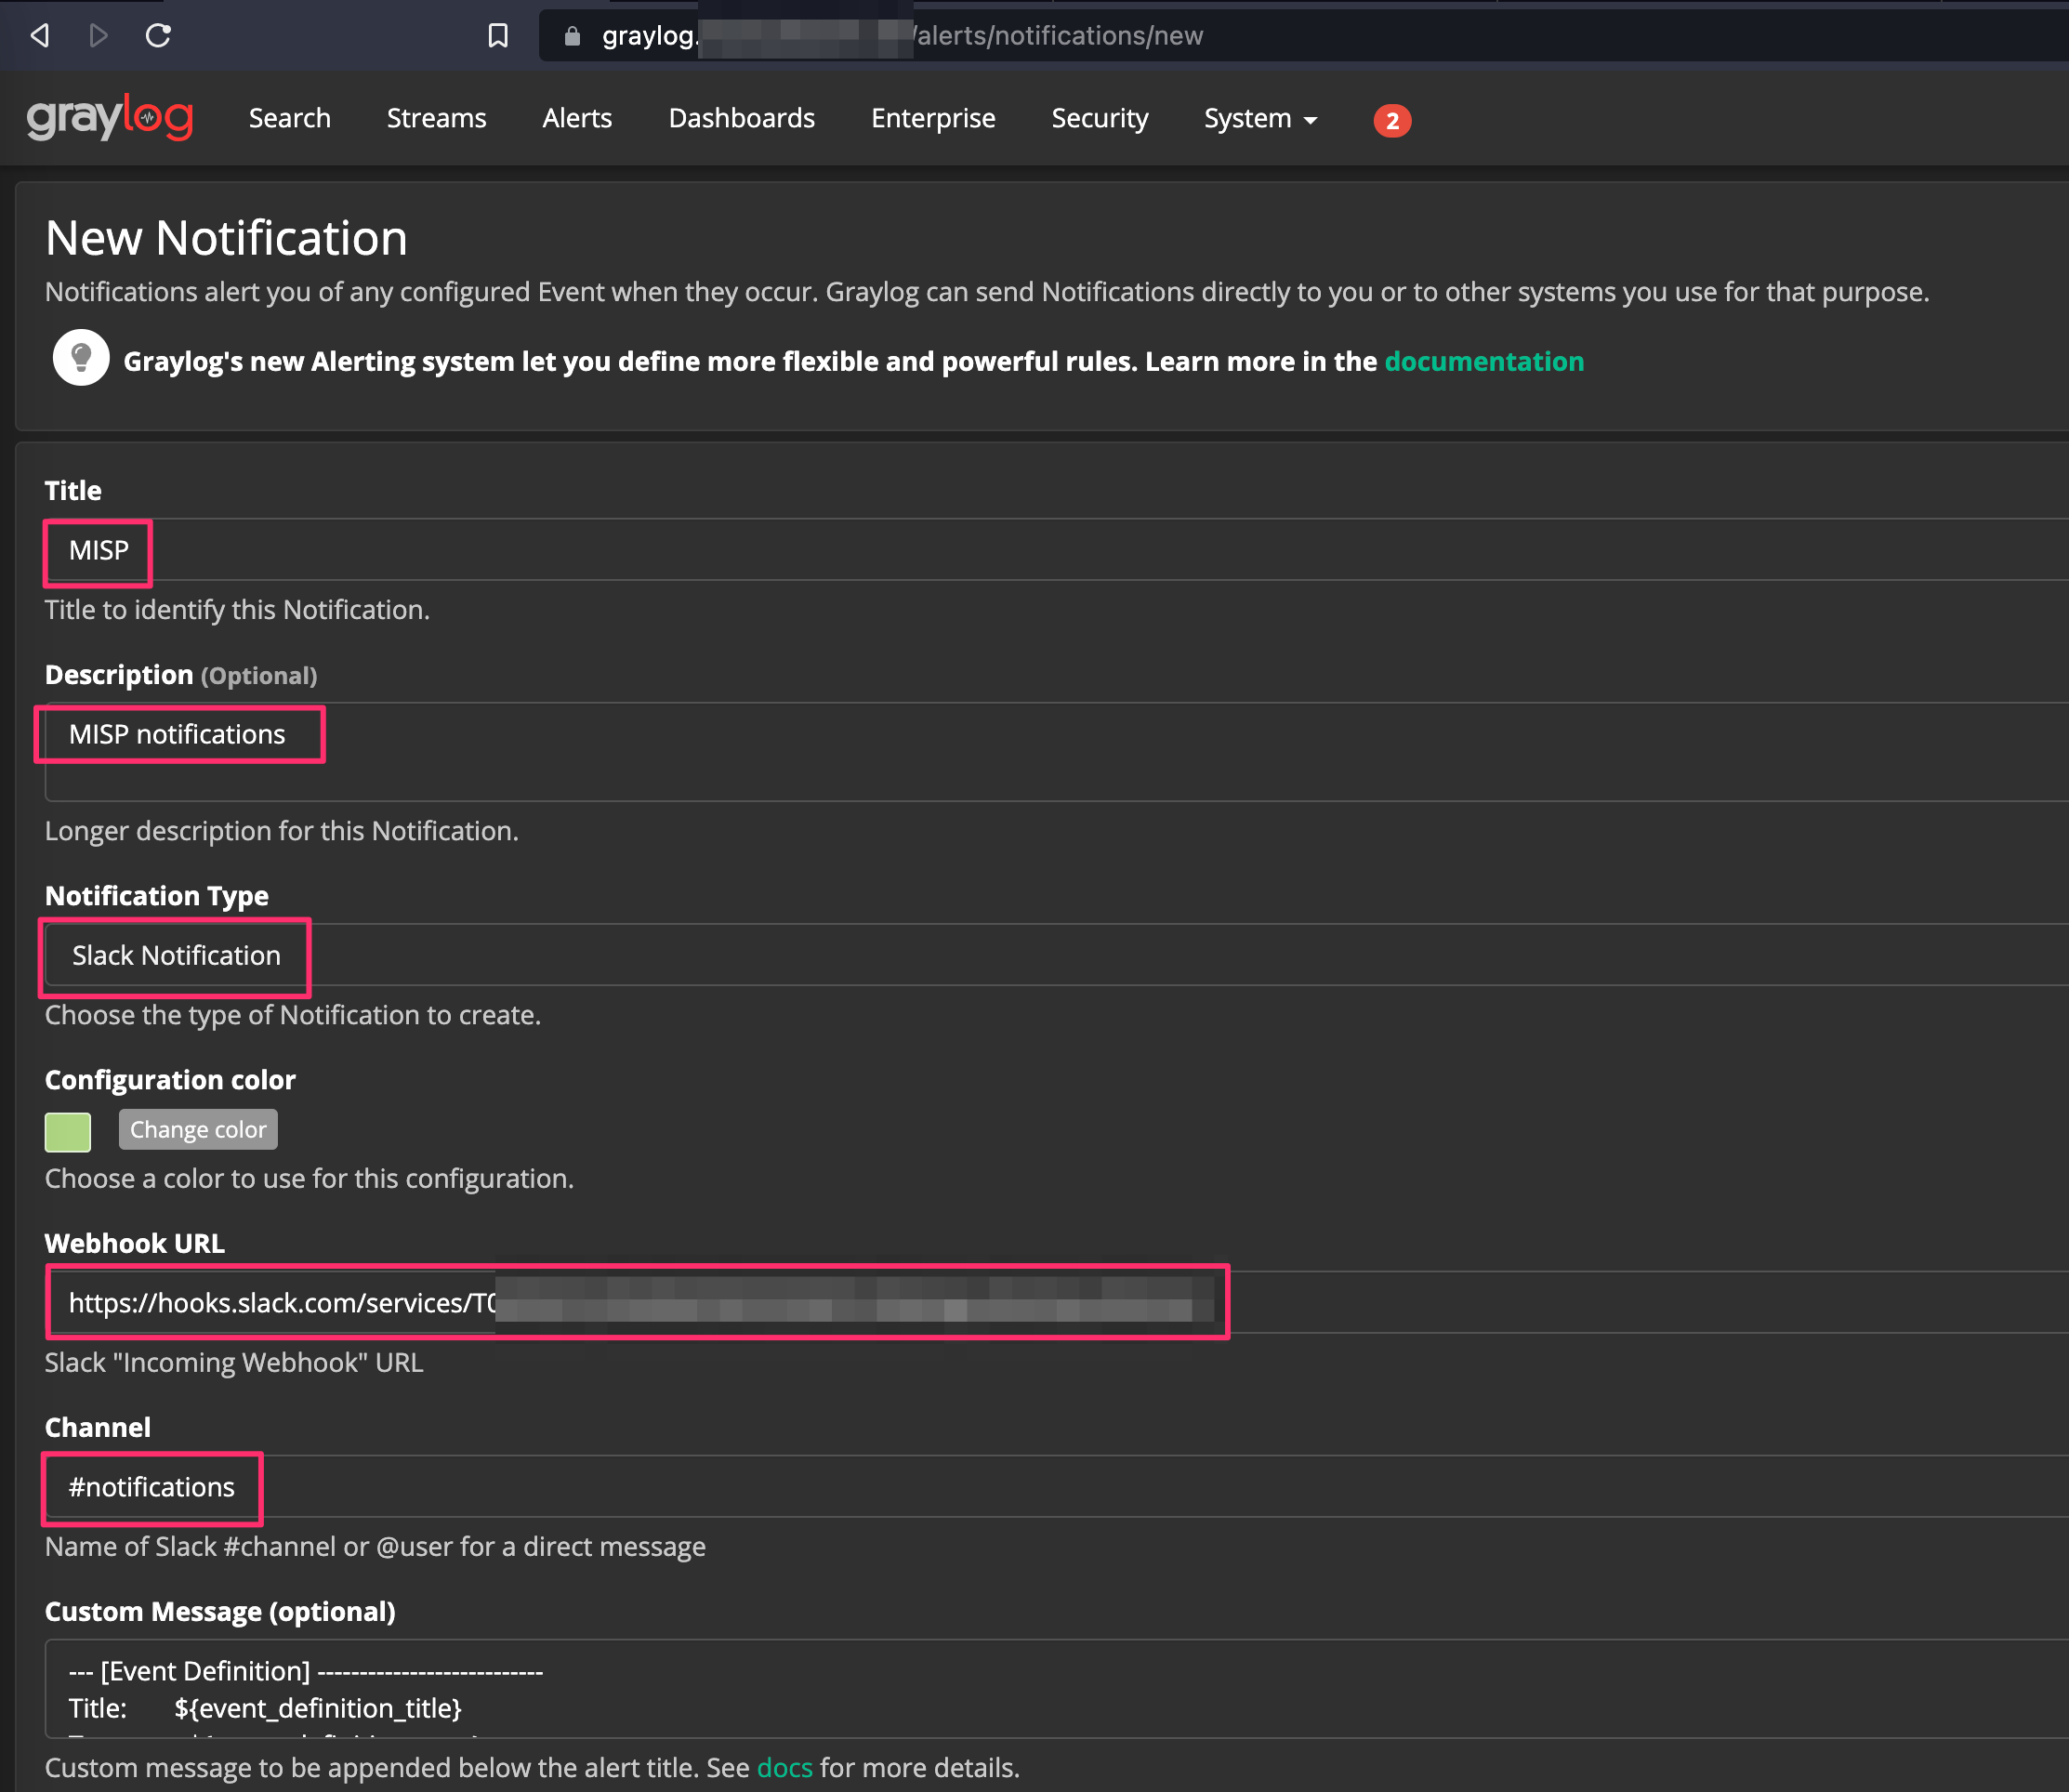Open the bookmark icon in address bar
This screenshot has height=1792, width=2069.
(x=497, y=35)
